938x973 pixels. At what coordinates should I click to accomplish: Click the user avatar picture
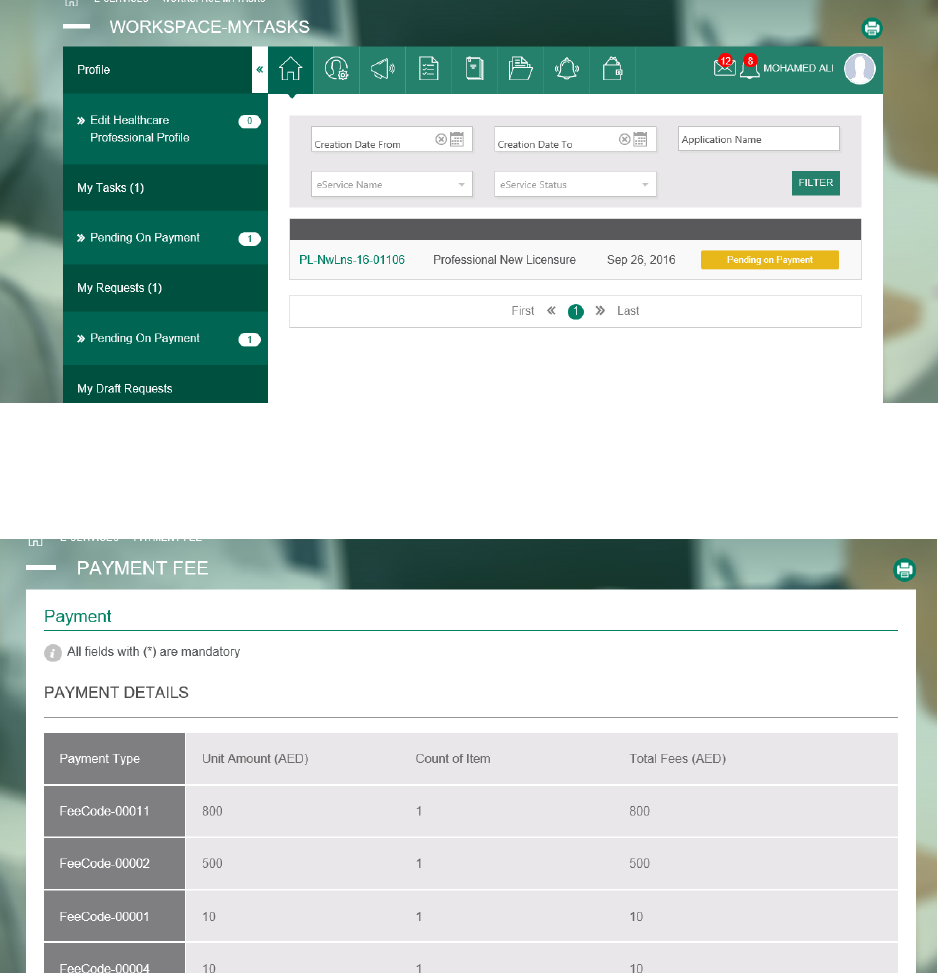(x=859, y=68)
